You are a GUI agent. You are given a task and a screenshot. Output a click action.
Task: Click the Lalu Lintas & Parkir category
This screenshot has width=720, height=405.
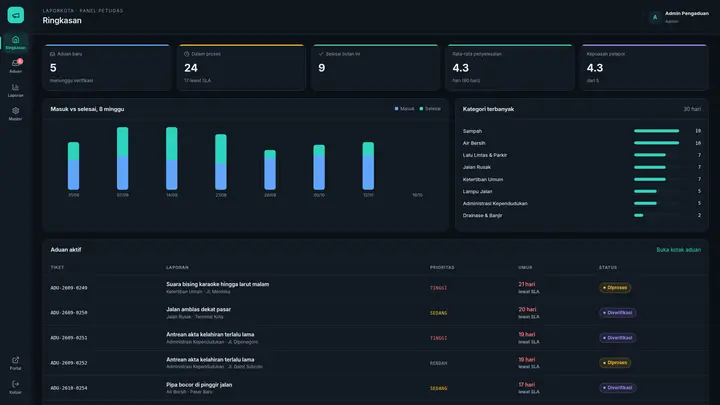click(x=485, y=155)
